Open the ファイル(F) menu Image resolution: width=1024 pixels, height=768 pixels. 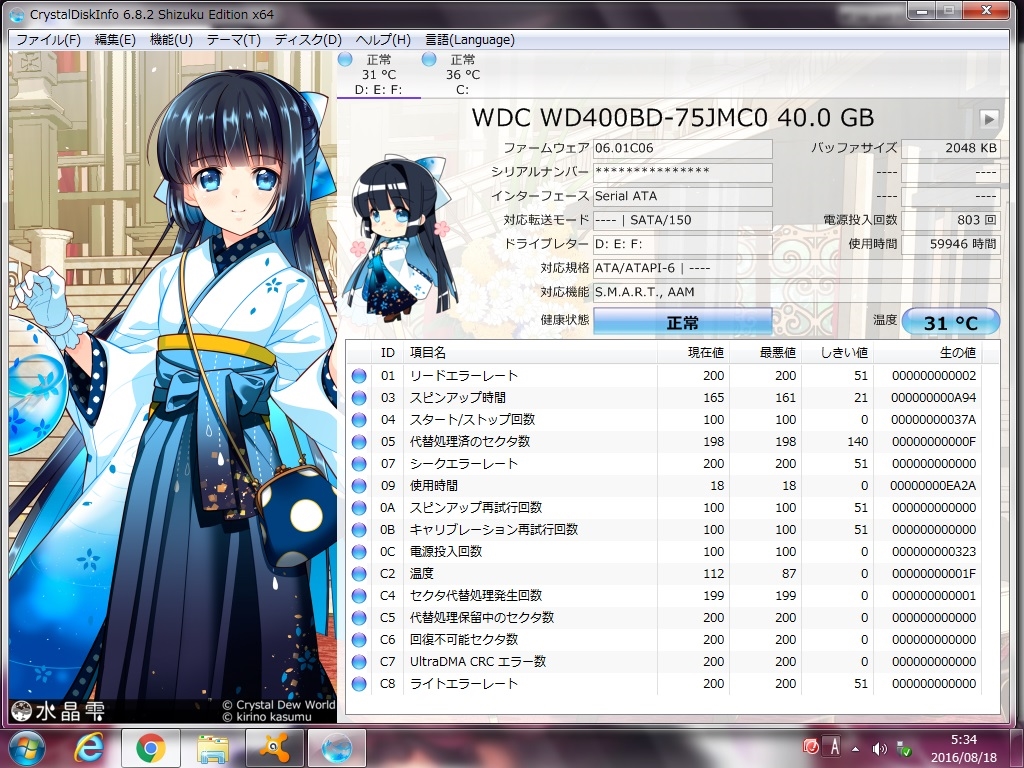(x=48, y=40)
